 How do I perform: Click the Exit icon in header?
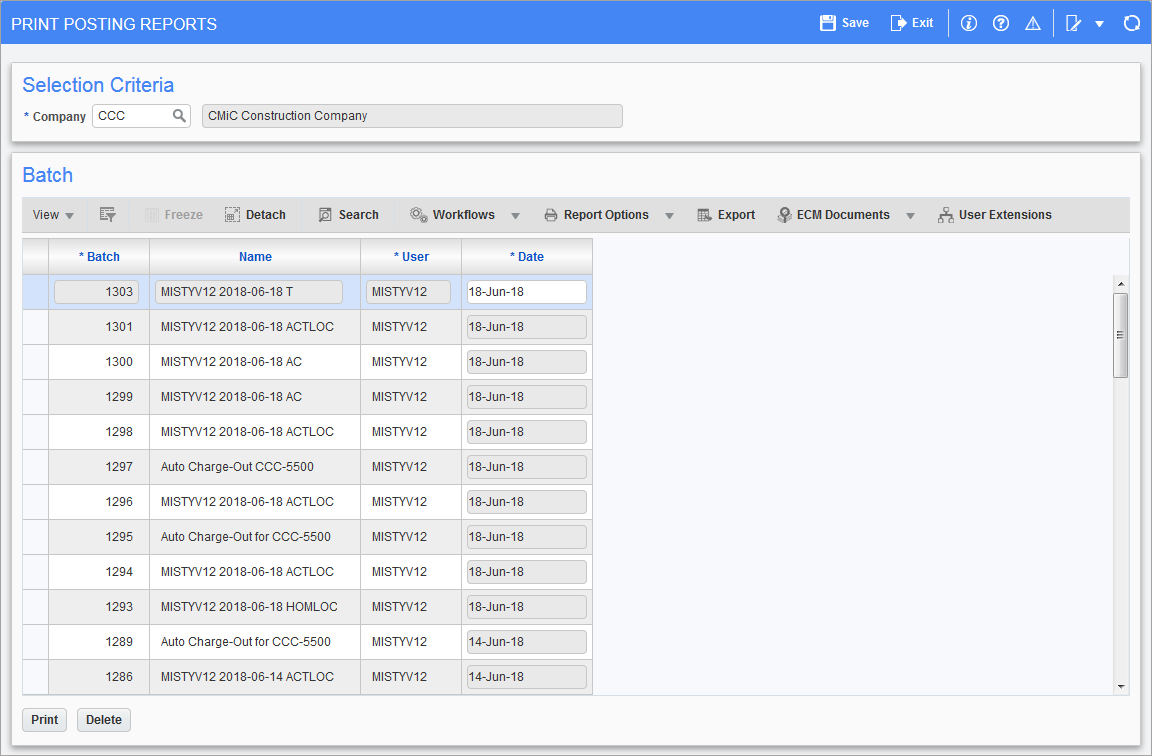[898, 23]
